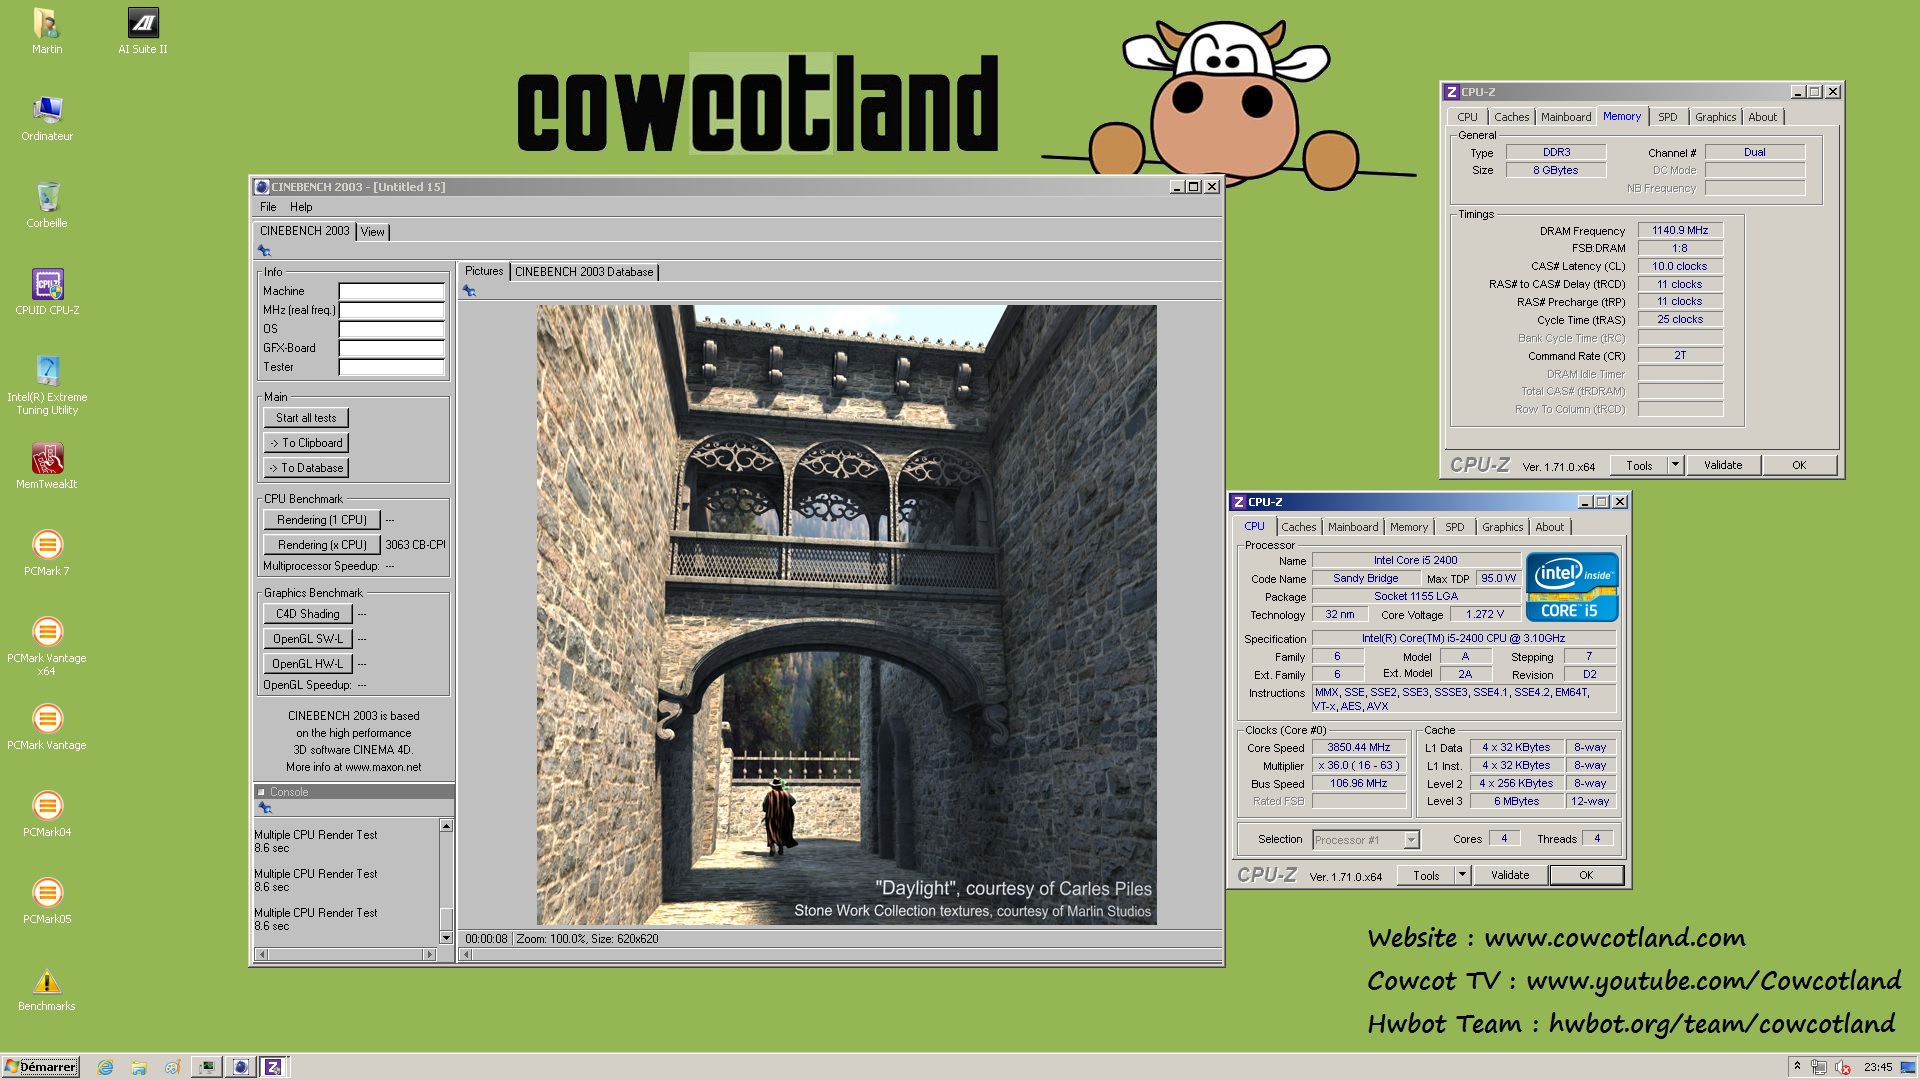This screenshot has height=1080, width=1920.
Task: Select the MemTweakIt desktop icon
Action: point(47,465)
